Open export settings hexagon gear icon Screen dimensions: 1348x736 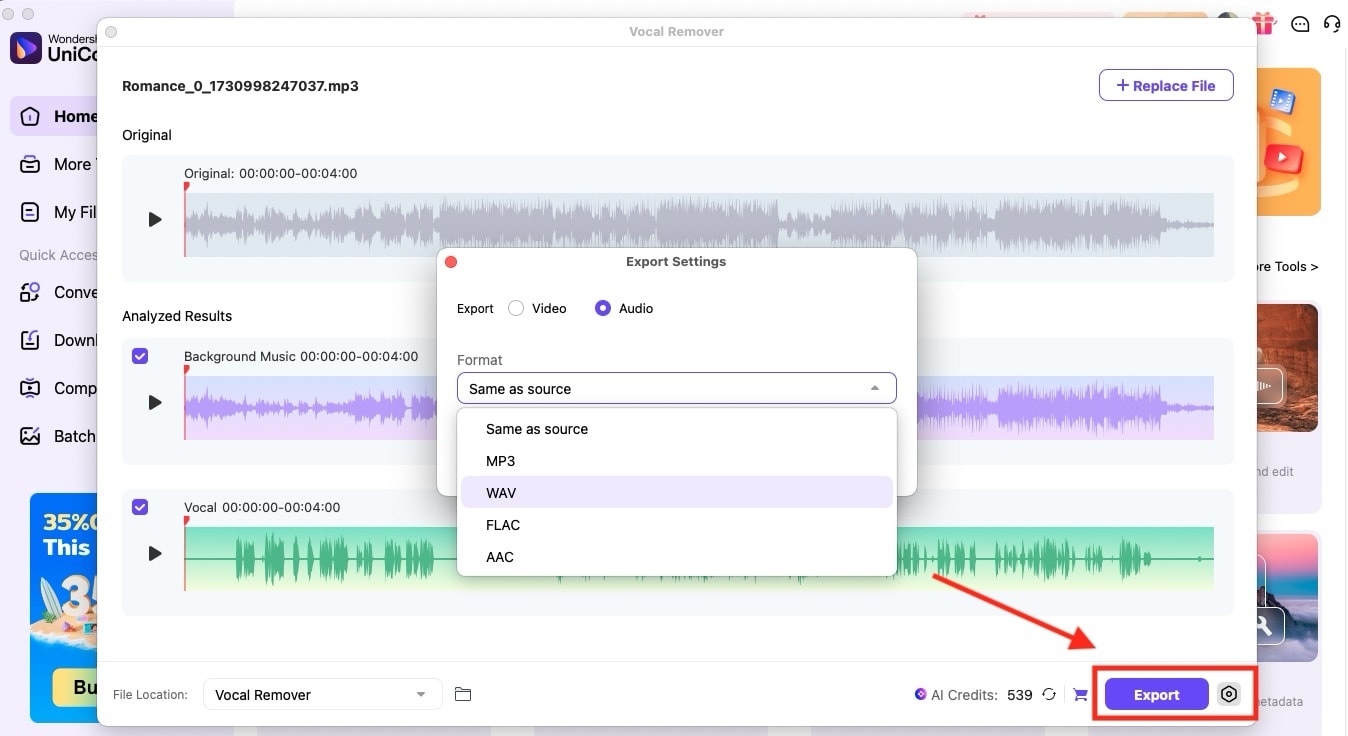tap(1229, 694)
